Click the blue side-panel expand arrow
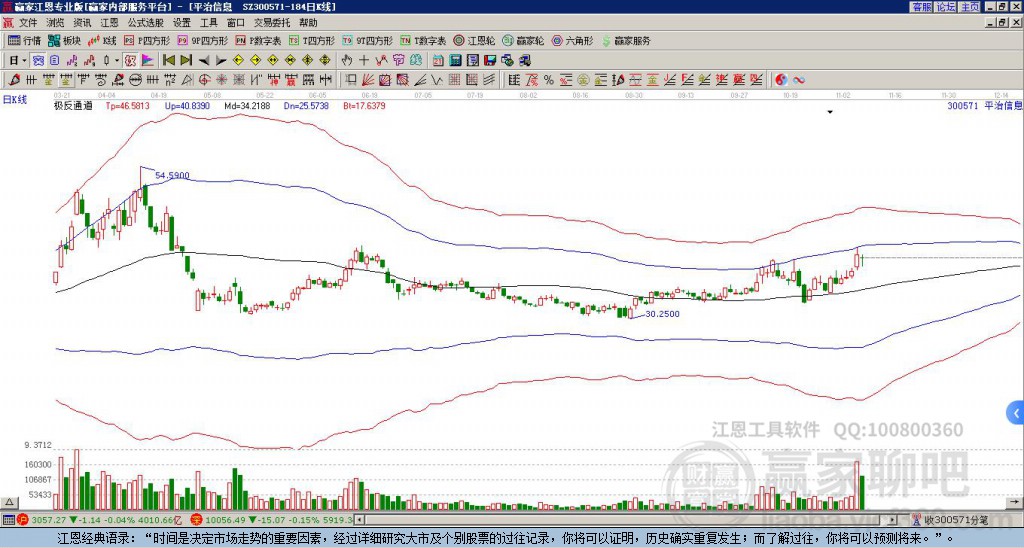Screen dimensions: 1024x548 pos(1016,413)
